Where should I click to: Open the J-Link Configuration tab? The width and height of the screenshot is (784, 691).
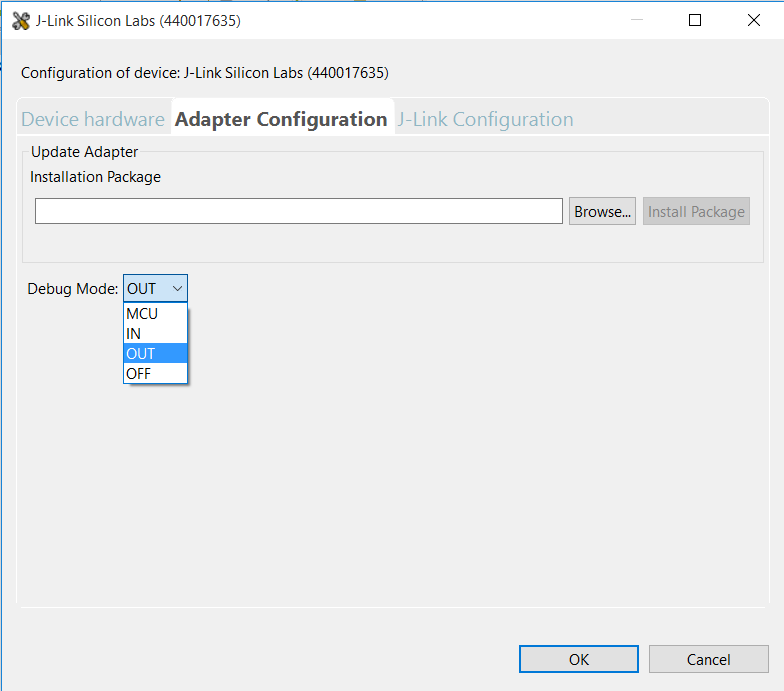pos(486,120)
